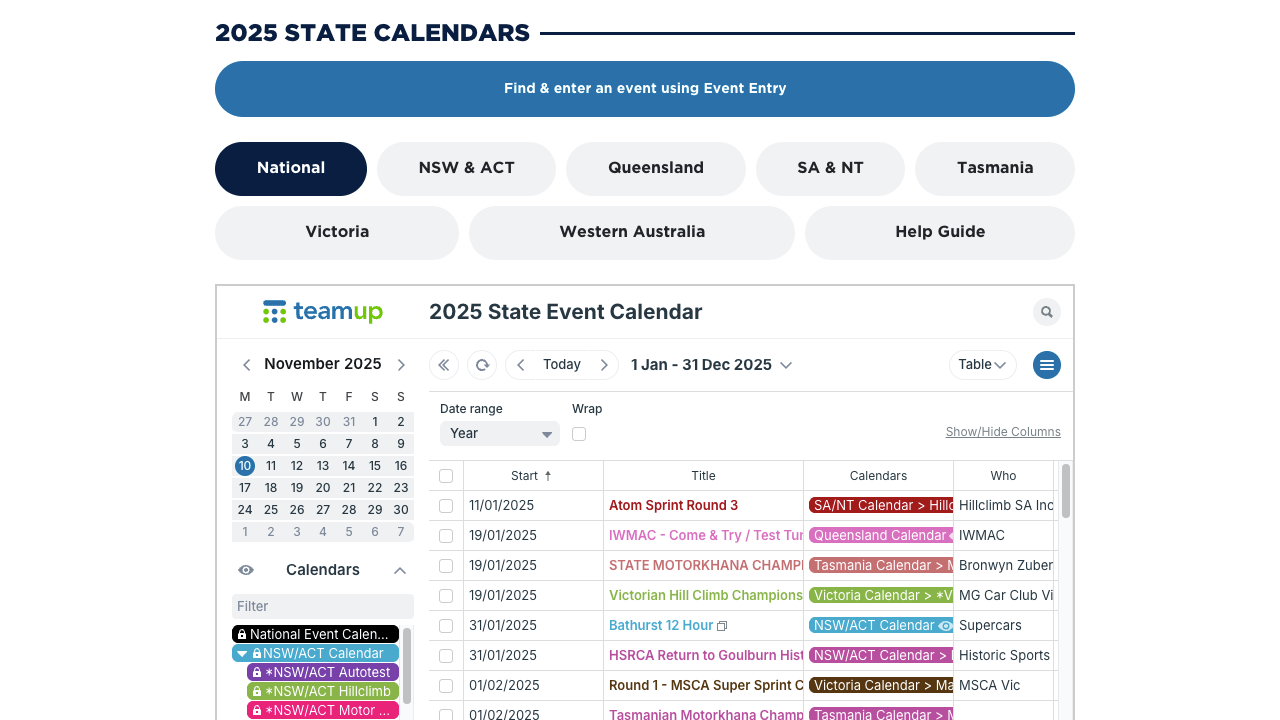Toggle the eye icon beside Calendars
The width and height of the screenshot is (1280, 720).
click(246, 570)
